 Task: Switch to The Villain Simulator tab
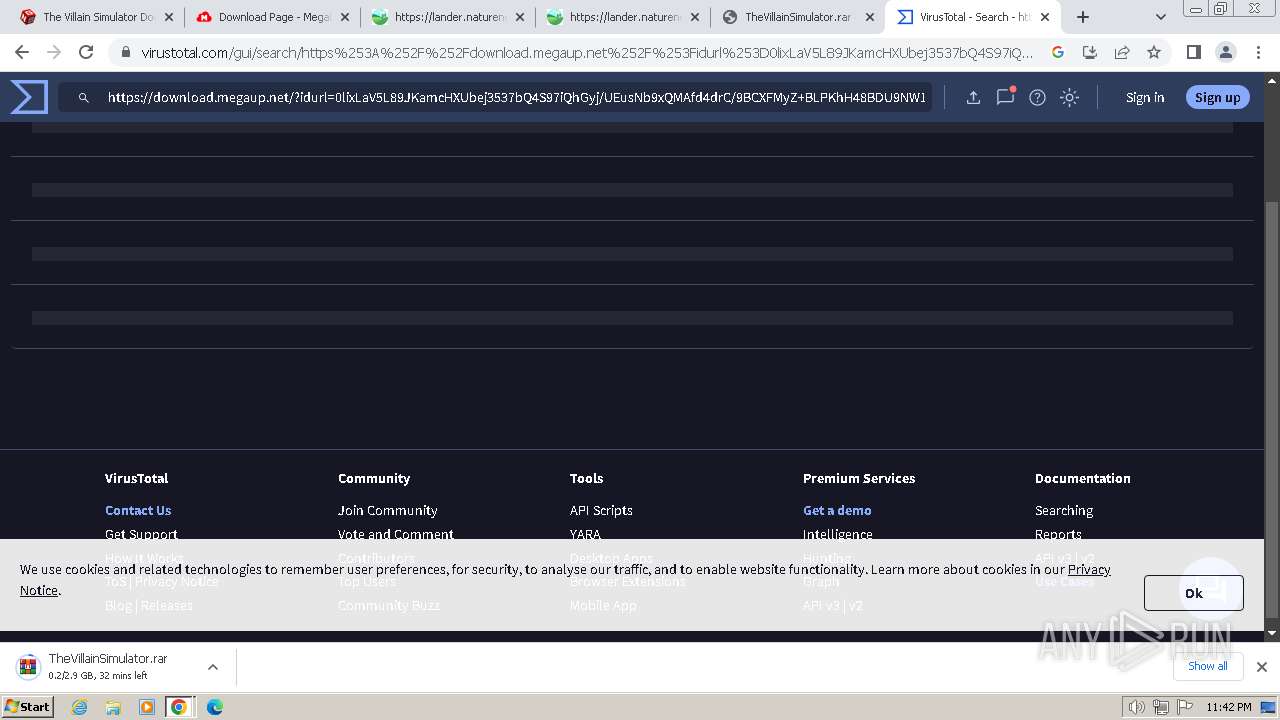[x=97, y=17]
